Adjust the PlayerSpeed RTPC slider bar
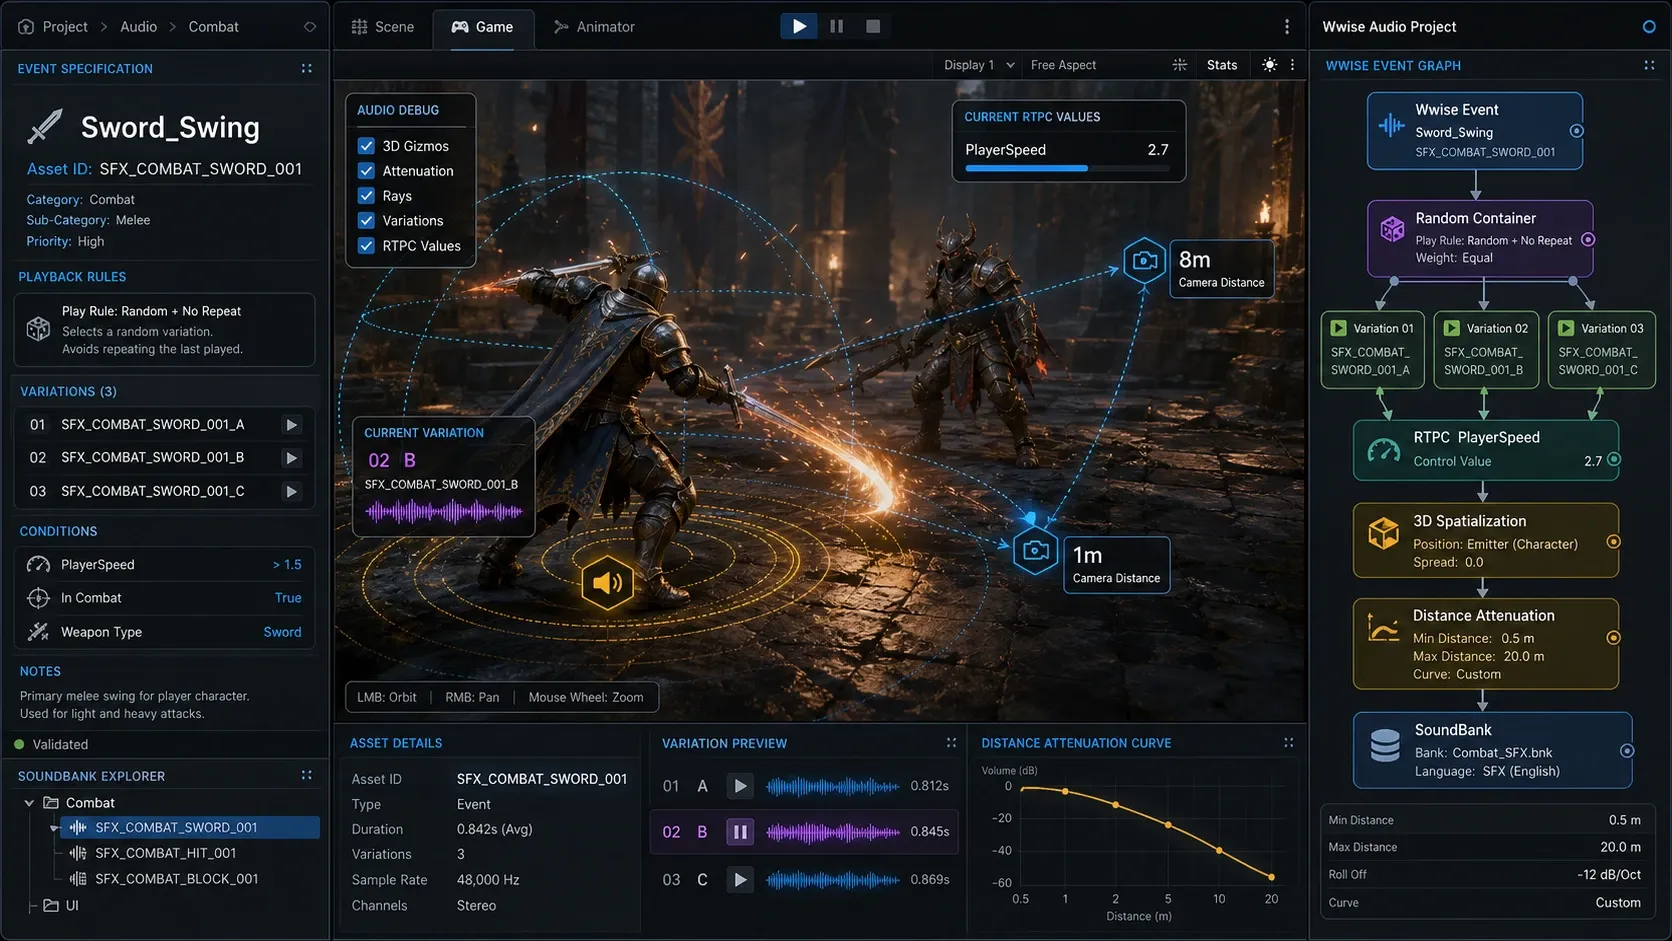The height and width of the screenshot is (941, 1672). 1067,169
